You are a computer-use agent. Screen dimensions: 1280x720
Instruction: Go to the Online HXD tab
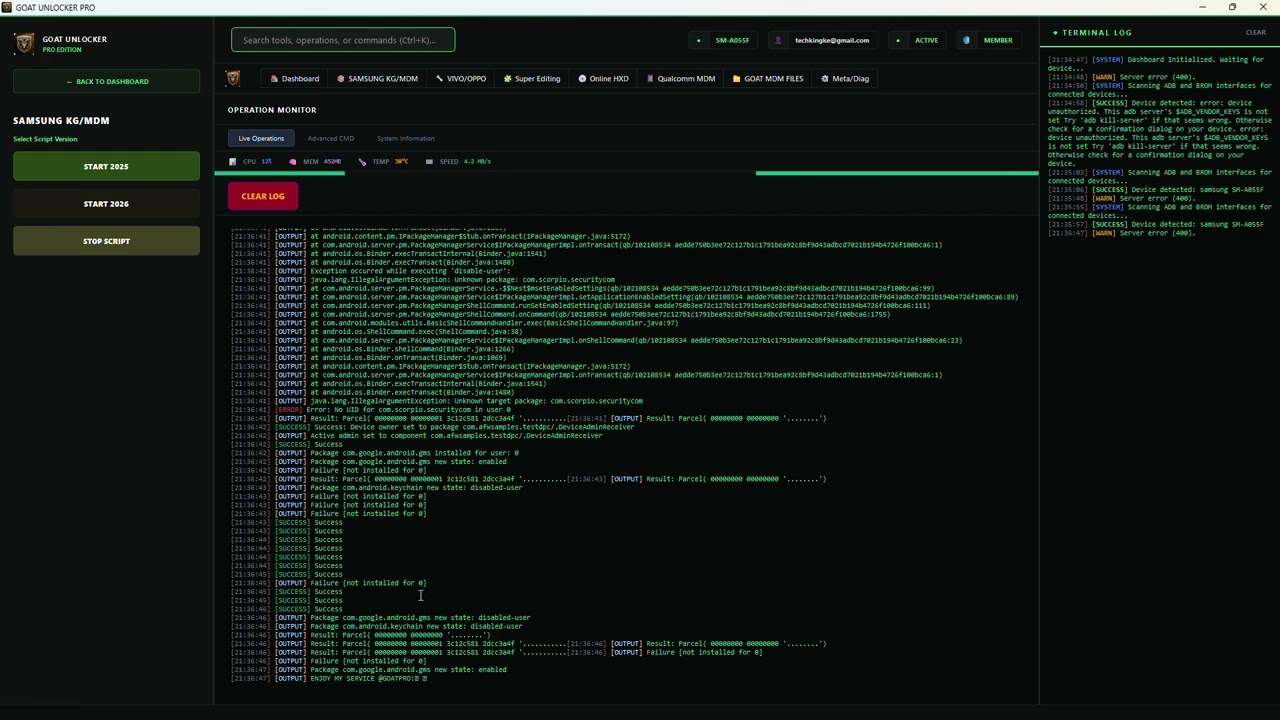click(603, 79)
